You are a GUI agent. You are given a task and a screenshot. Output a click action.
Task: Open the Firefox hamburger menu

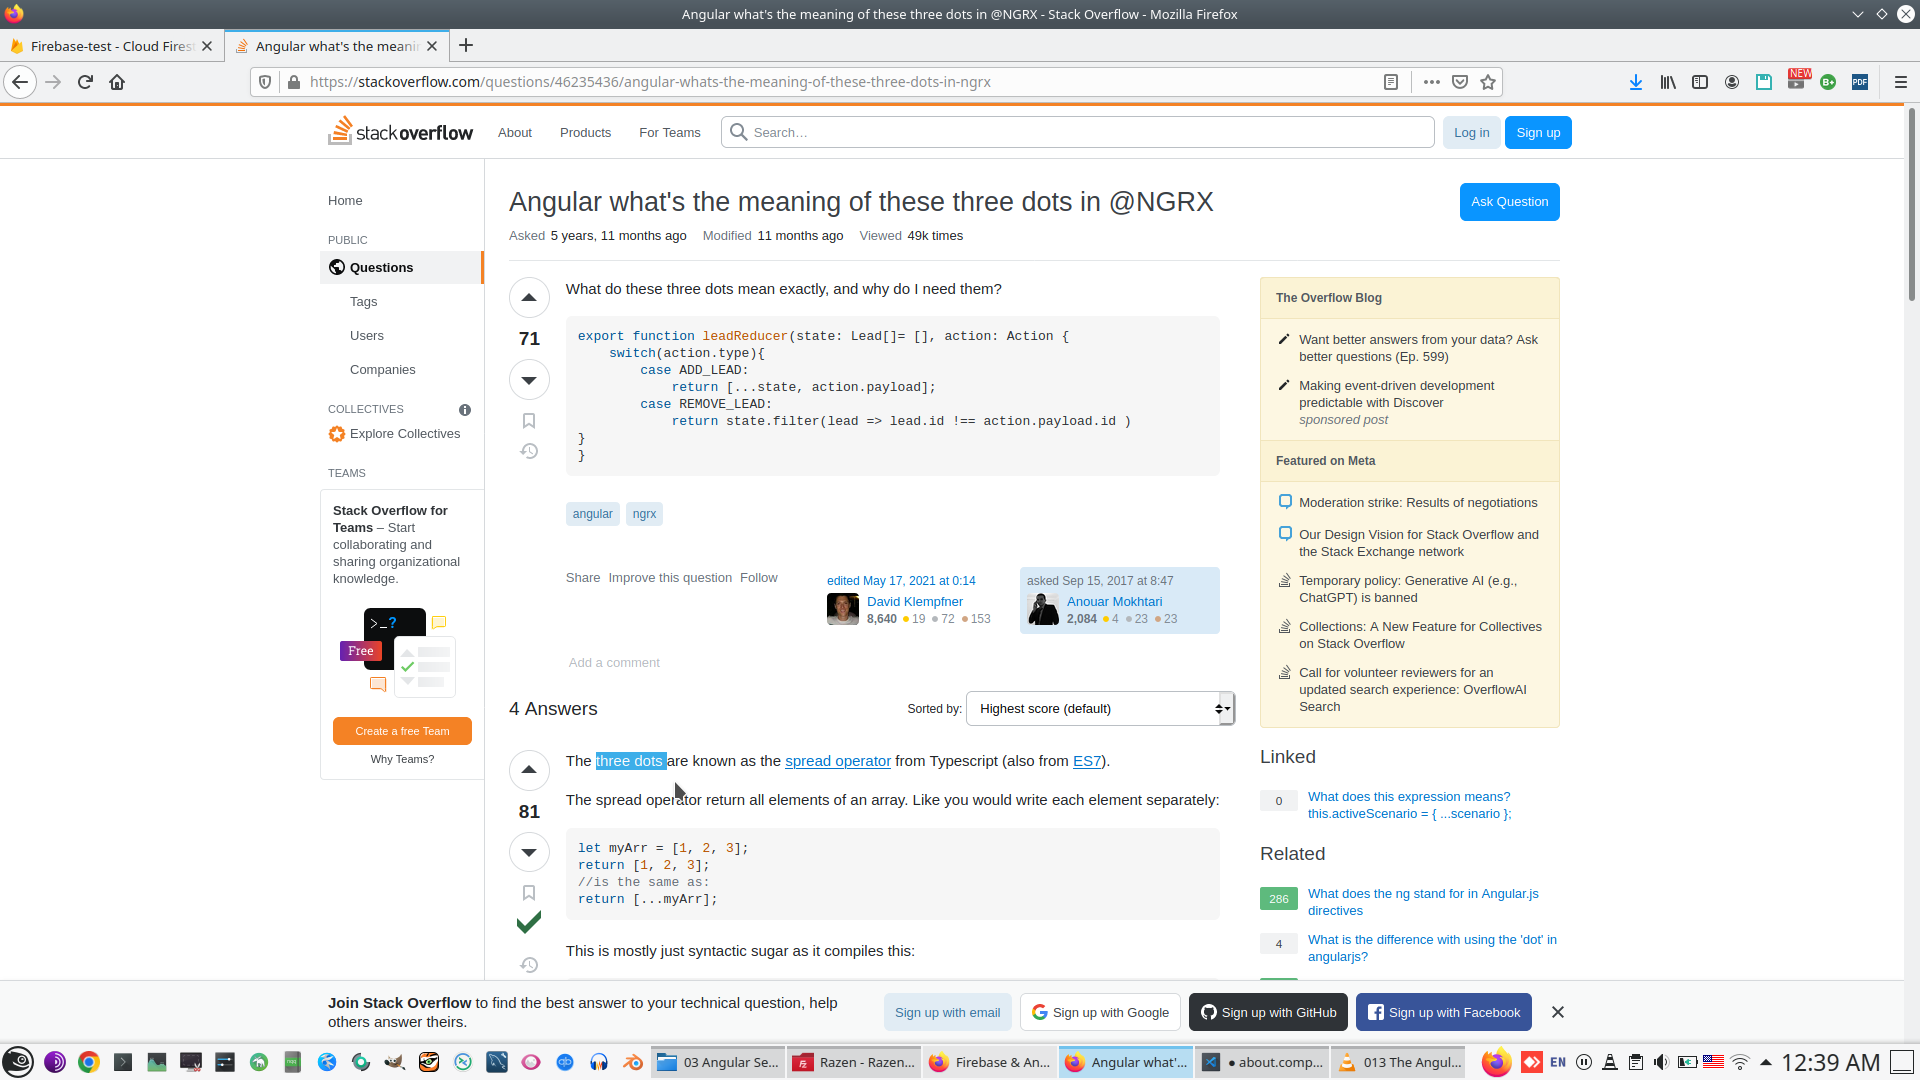1902,82
